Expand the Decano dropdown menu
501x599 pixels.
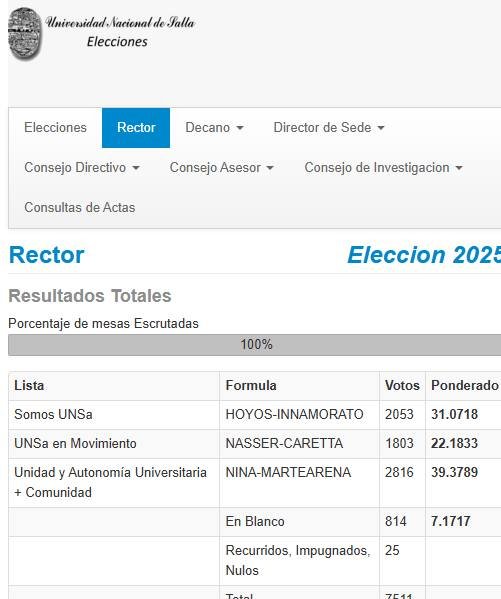tap(214, 128)
